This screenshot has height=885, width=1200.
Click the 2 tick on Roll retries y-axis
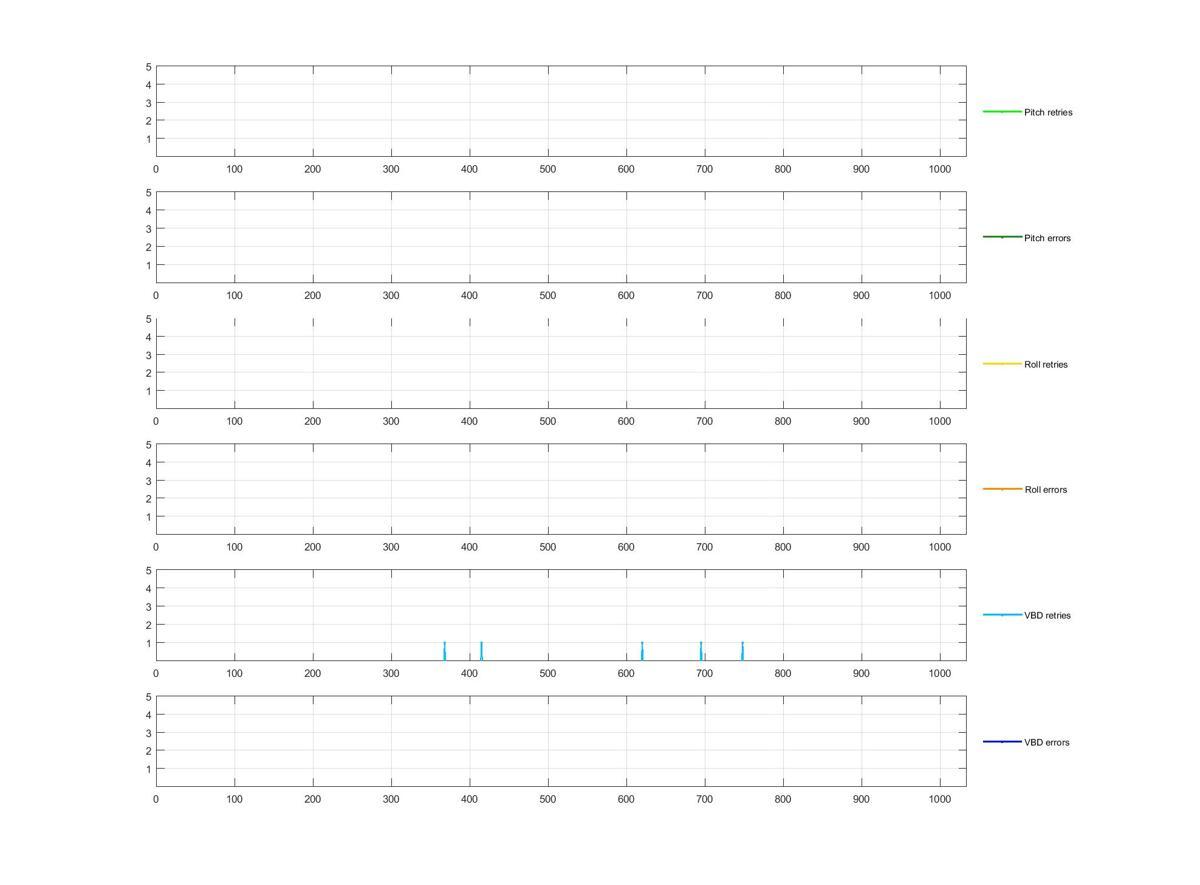(x=148, y=373)
